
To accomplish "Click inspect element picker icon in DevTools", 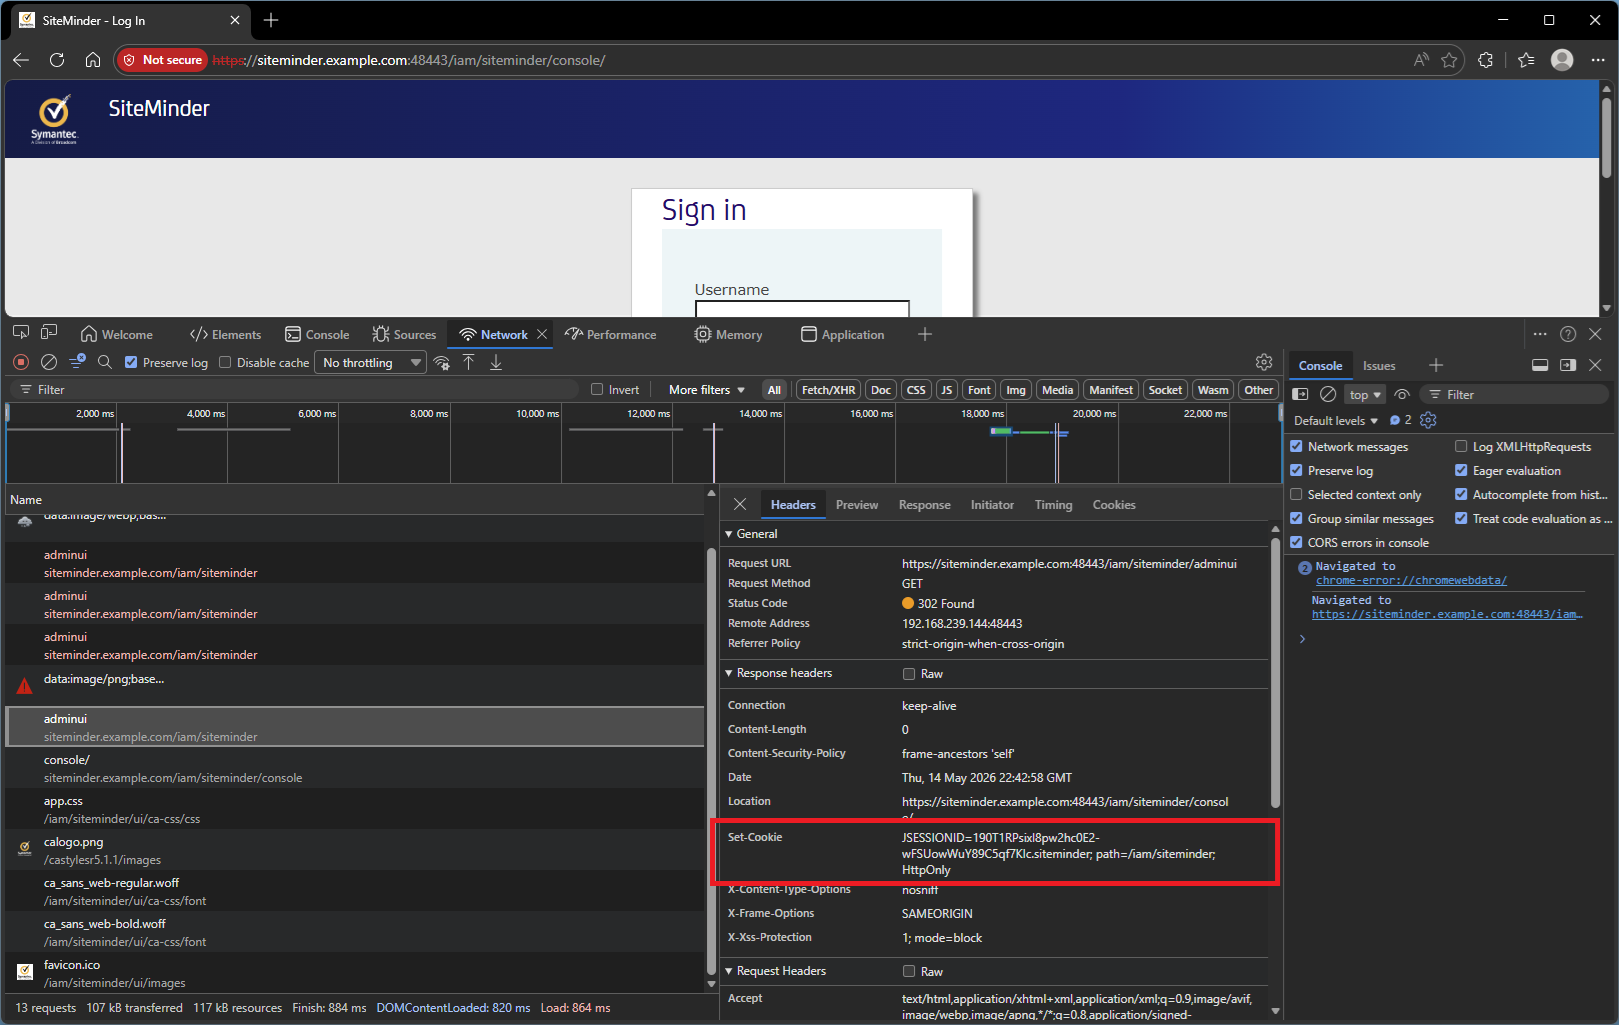I will [x=21, y=333].
